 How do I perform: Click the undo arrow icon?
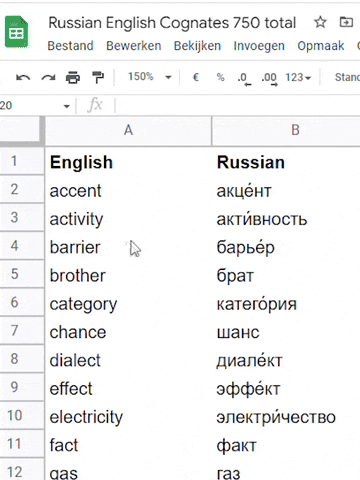23,78
